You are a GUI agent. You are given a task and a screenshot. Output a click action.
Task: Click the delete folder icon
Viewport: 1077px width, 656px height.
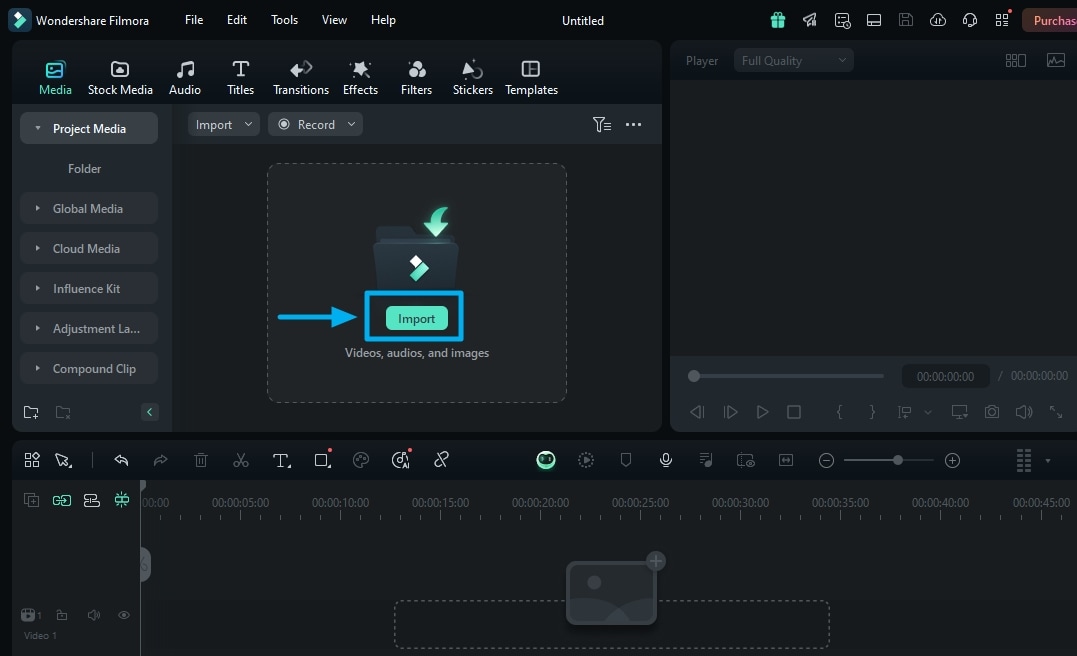[x=63, y=412]
